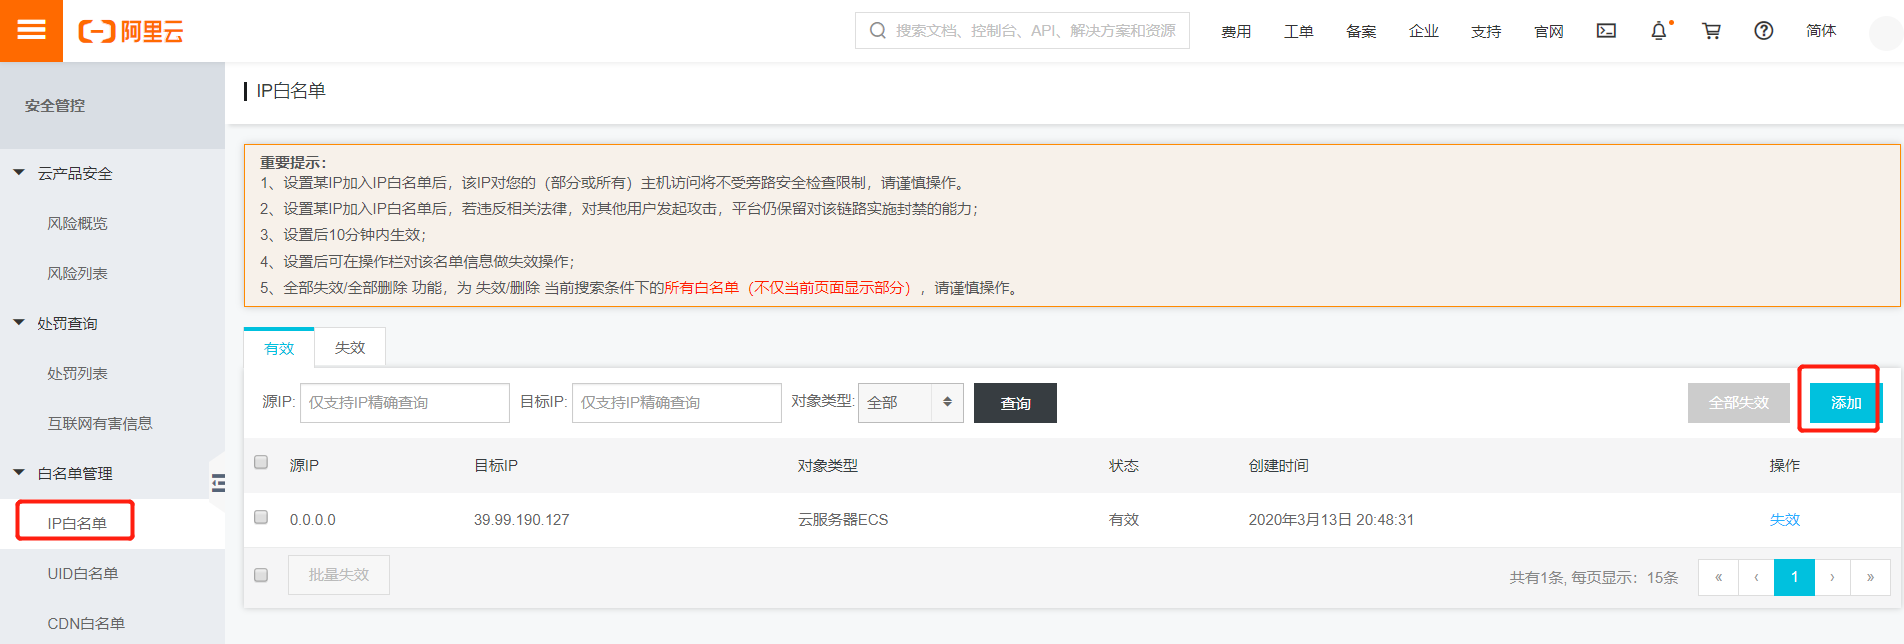This screenshot has height=644, width=1904.
Task: Open 风险列表 in the sidebar
Action: click(77, 273)
